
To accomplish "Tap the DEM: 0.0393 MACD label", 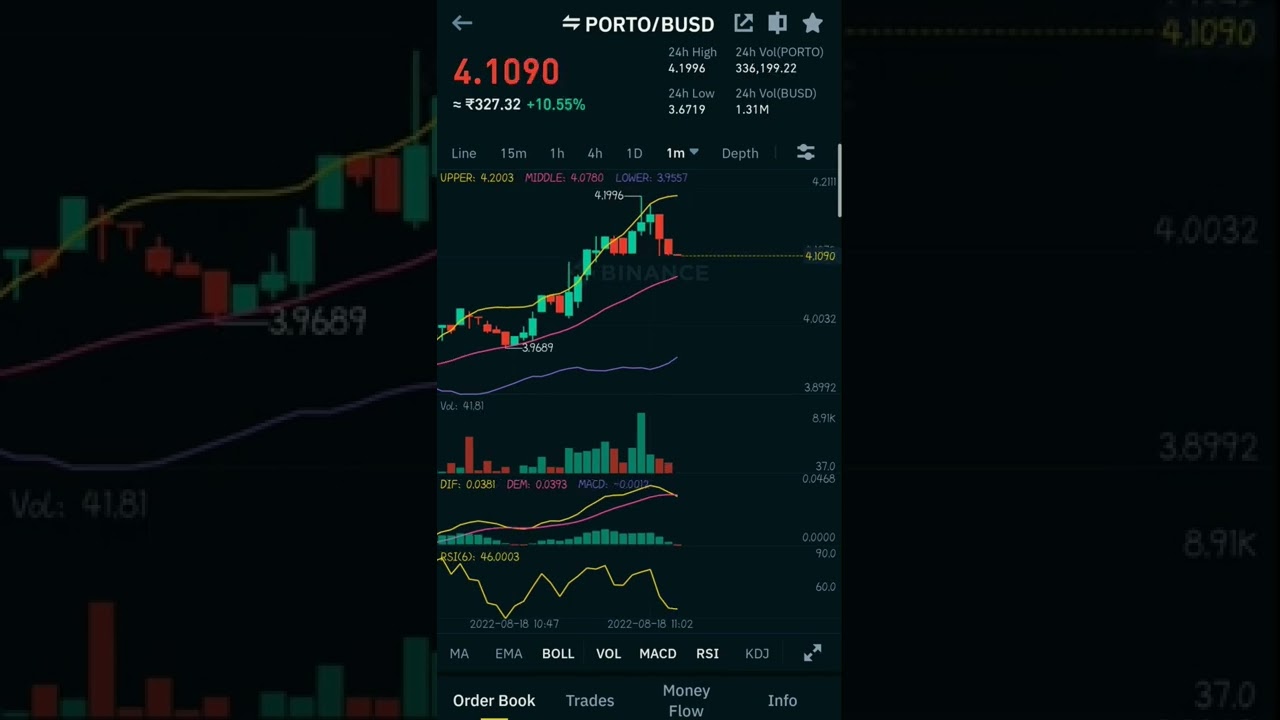I will click(x=536, y=484).
